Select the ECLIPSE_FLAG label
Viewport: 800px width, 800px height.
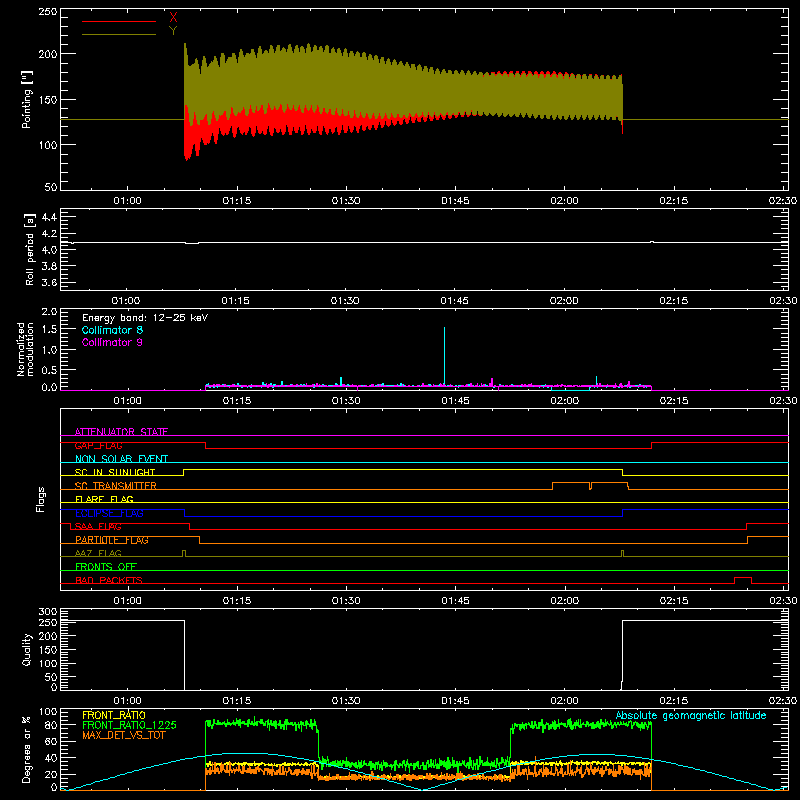tap(109, 513)
